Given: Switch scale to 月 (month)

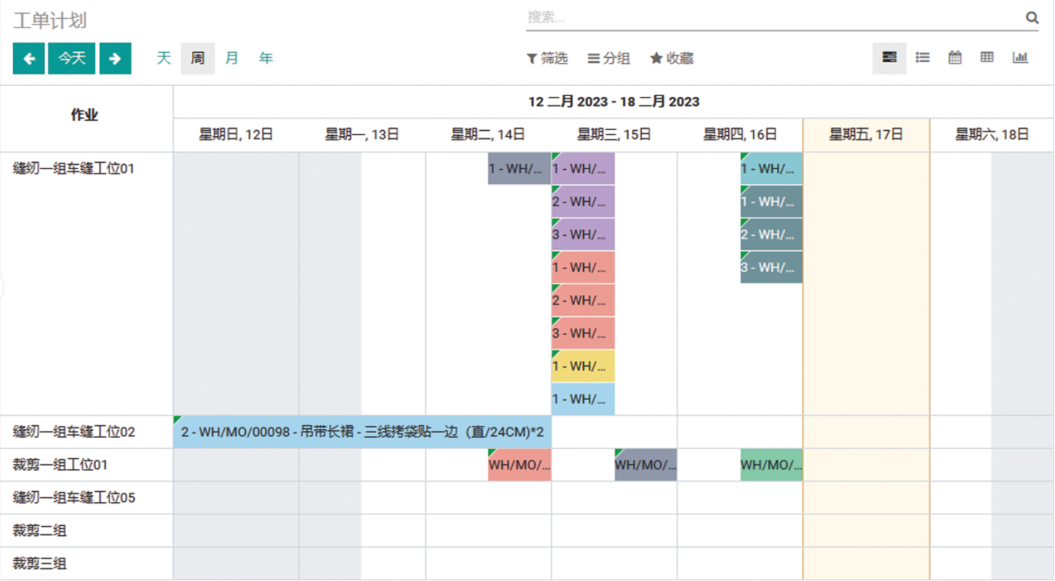Looking at the screenshot, I should (232, 59).
